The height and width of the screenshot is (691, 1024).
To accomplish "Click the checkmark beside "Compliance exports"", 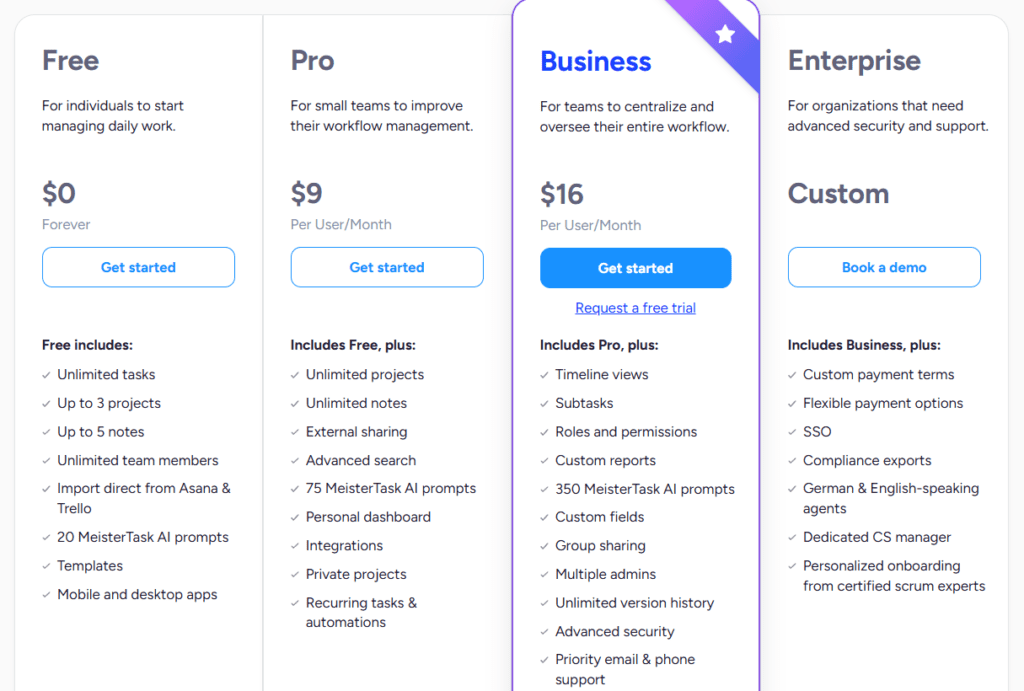I will pos(793,460).
